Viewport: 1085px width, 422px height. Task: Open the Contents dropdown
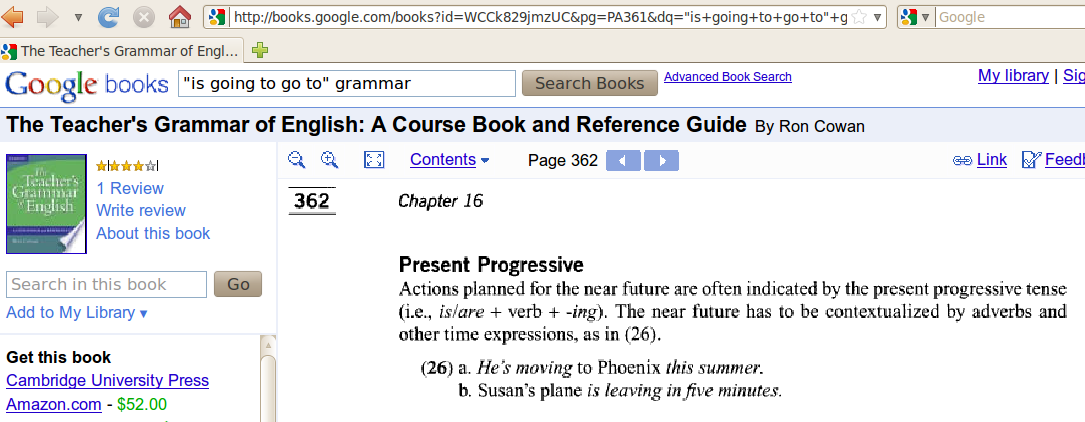[449, 160]
